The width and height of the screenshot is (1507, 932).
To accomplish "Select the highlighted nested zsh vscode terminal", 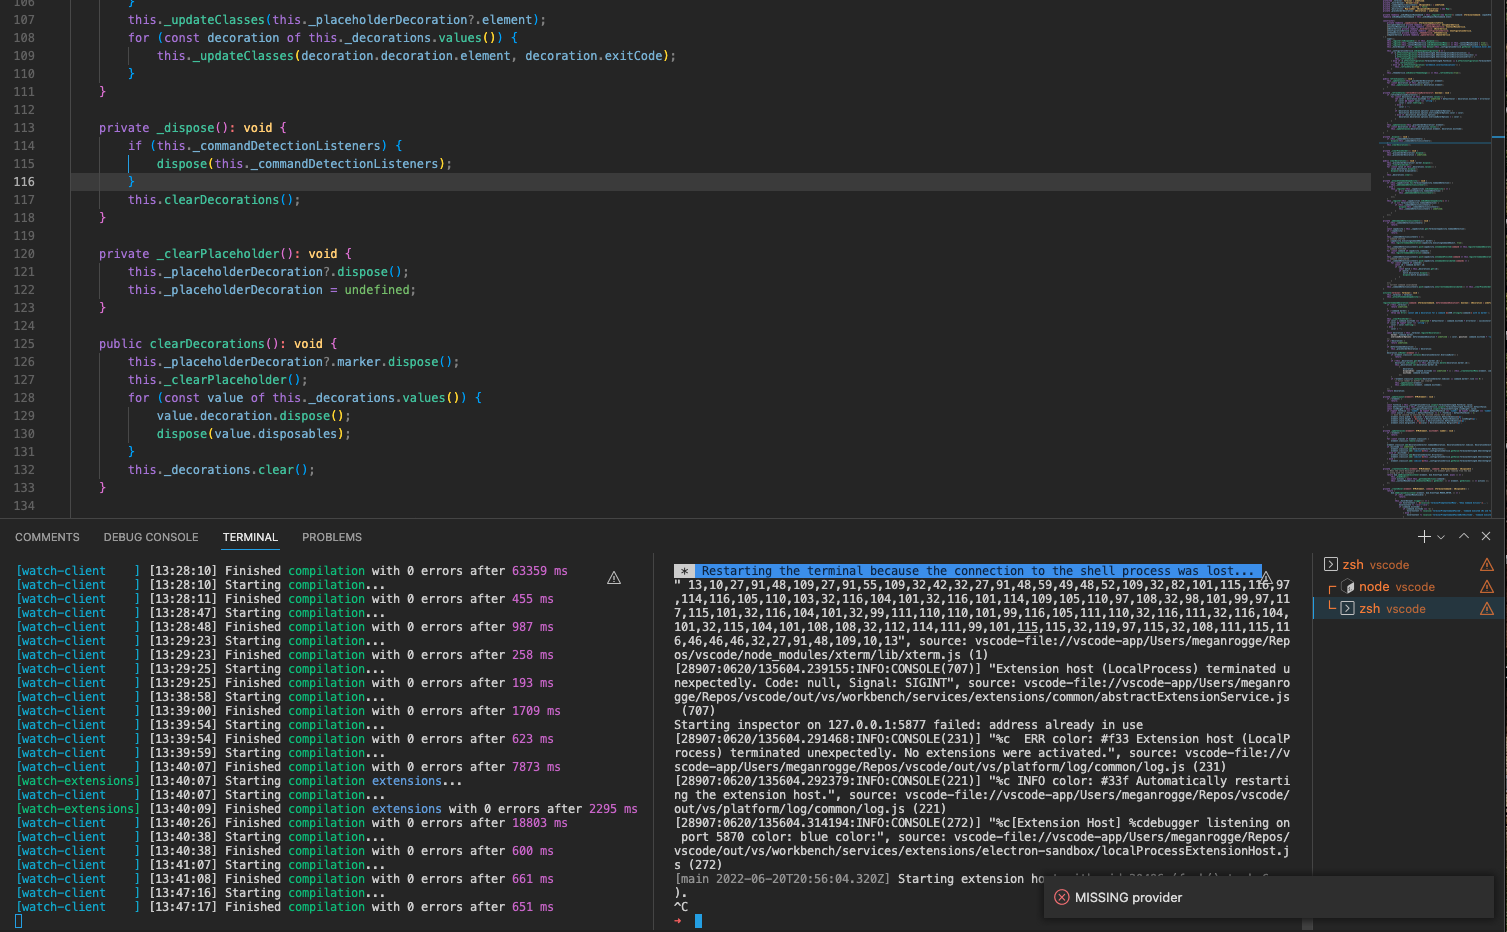I will pyautogui.click(x=1407, y=609).
